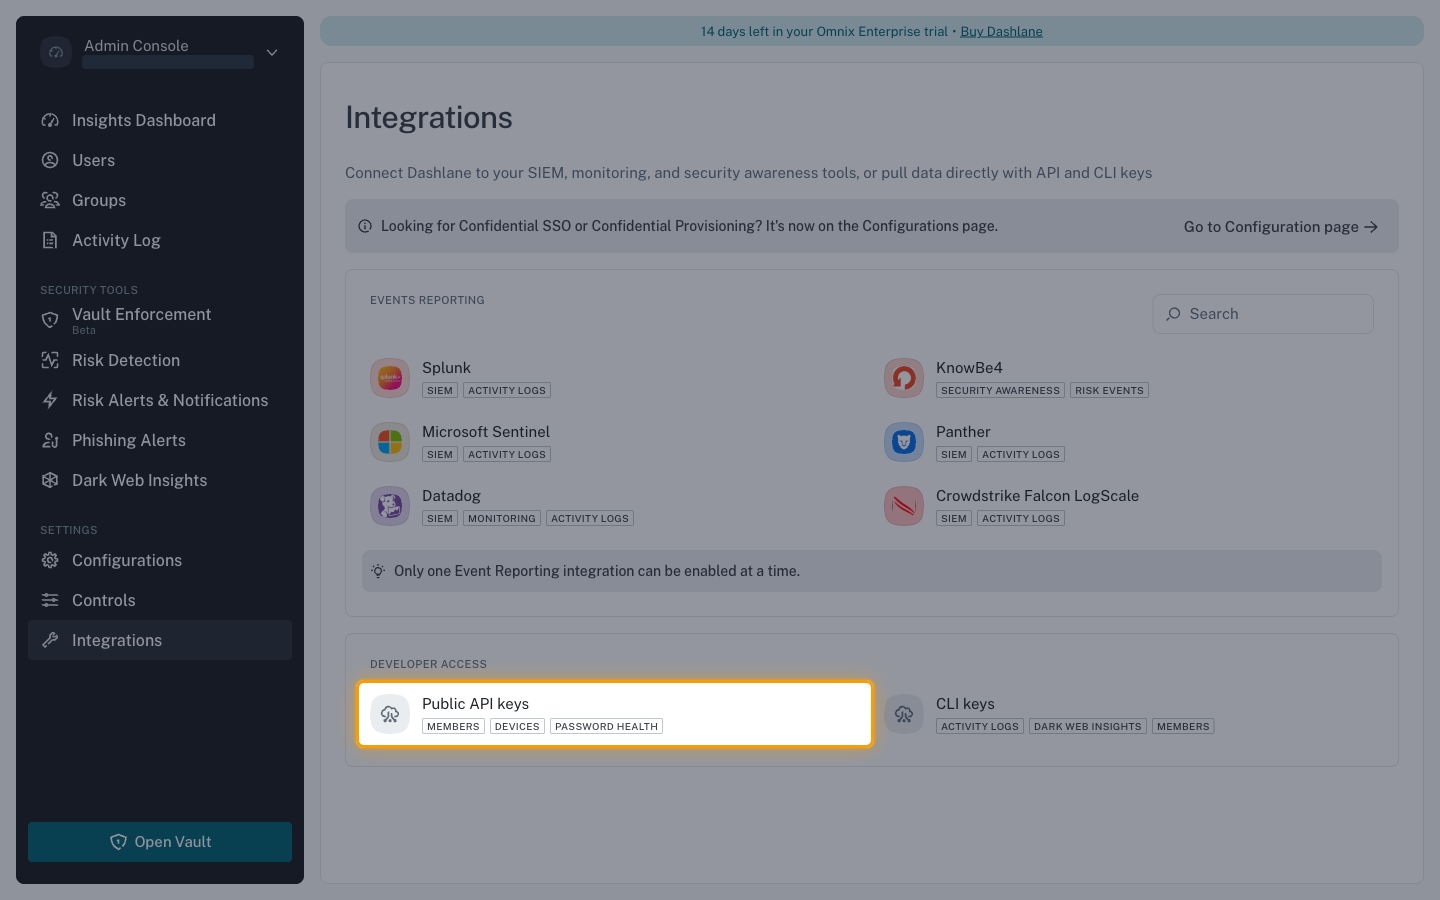Viewport: 1440px width, 900px height.
Task: Click the Microsoft Sentinel logo icon
Action: 390,442
